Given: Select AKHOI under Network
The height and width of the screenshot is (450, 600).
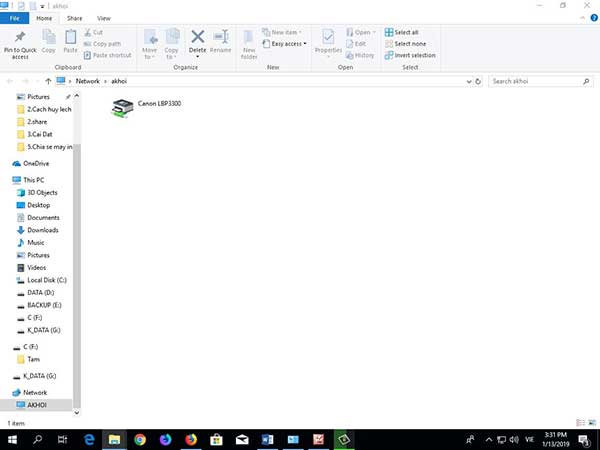Looking at the screenshot, I should pos(37,405).
